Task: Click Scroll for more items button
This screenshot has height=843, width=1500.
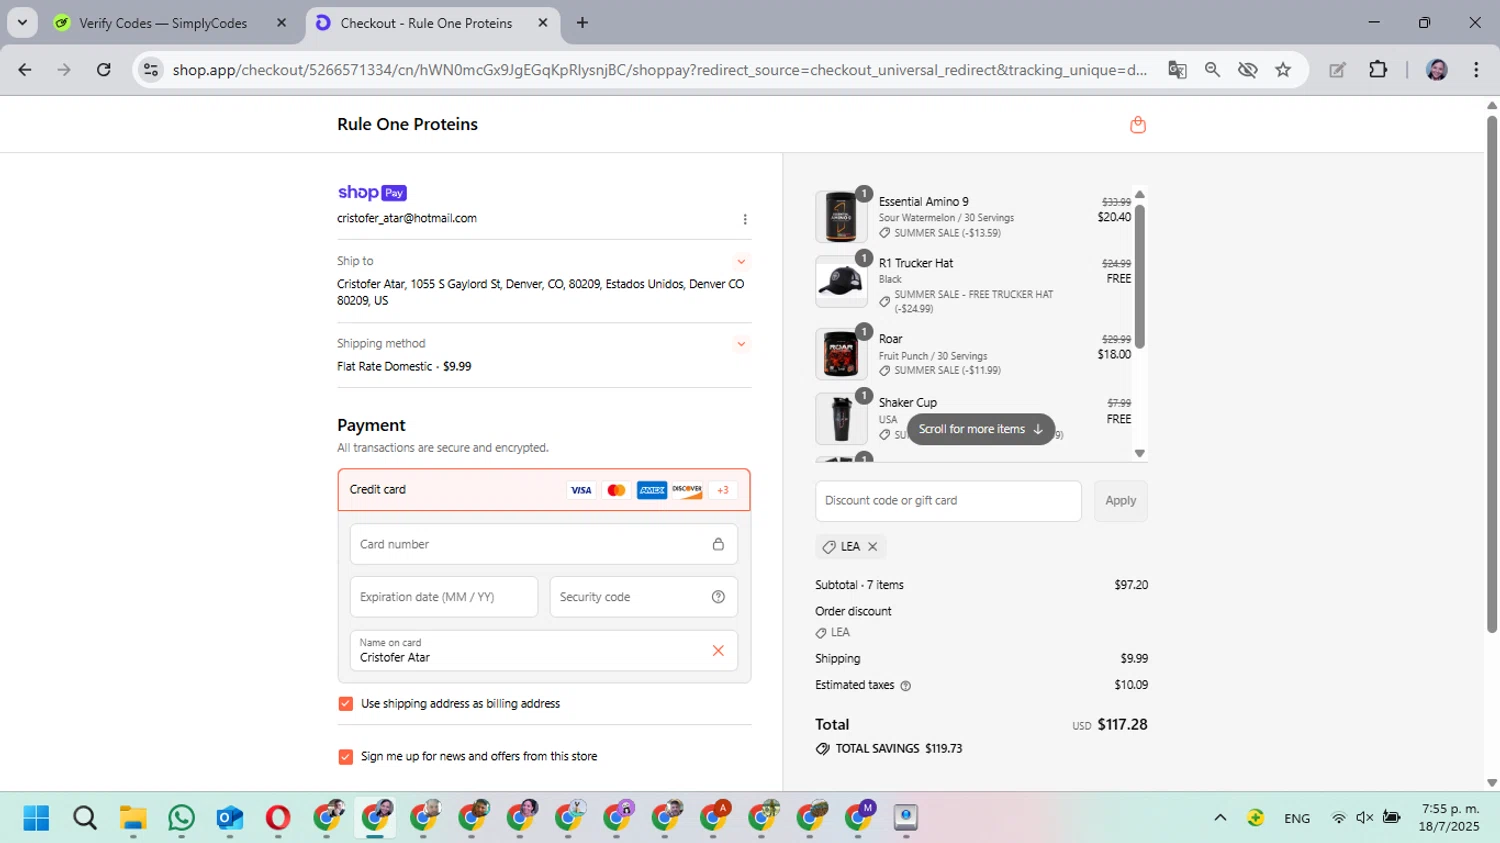Action: [x=980, y=429]
